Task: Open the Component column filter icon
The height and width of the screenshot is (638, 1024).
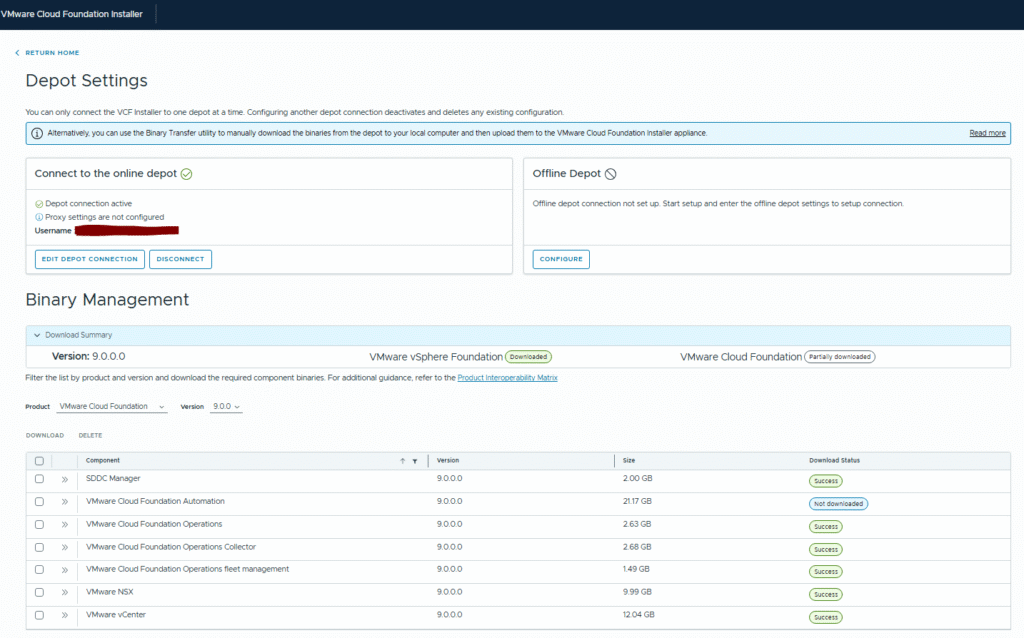Action: click(x=414, y=461)
